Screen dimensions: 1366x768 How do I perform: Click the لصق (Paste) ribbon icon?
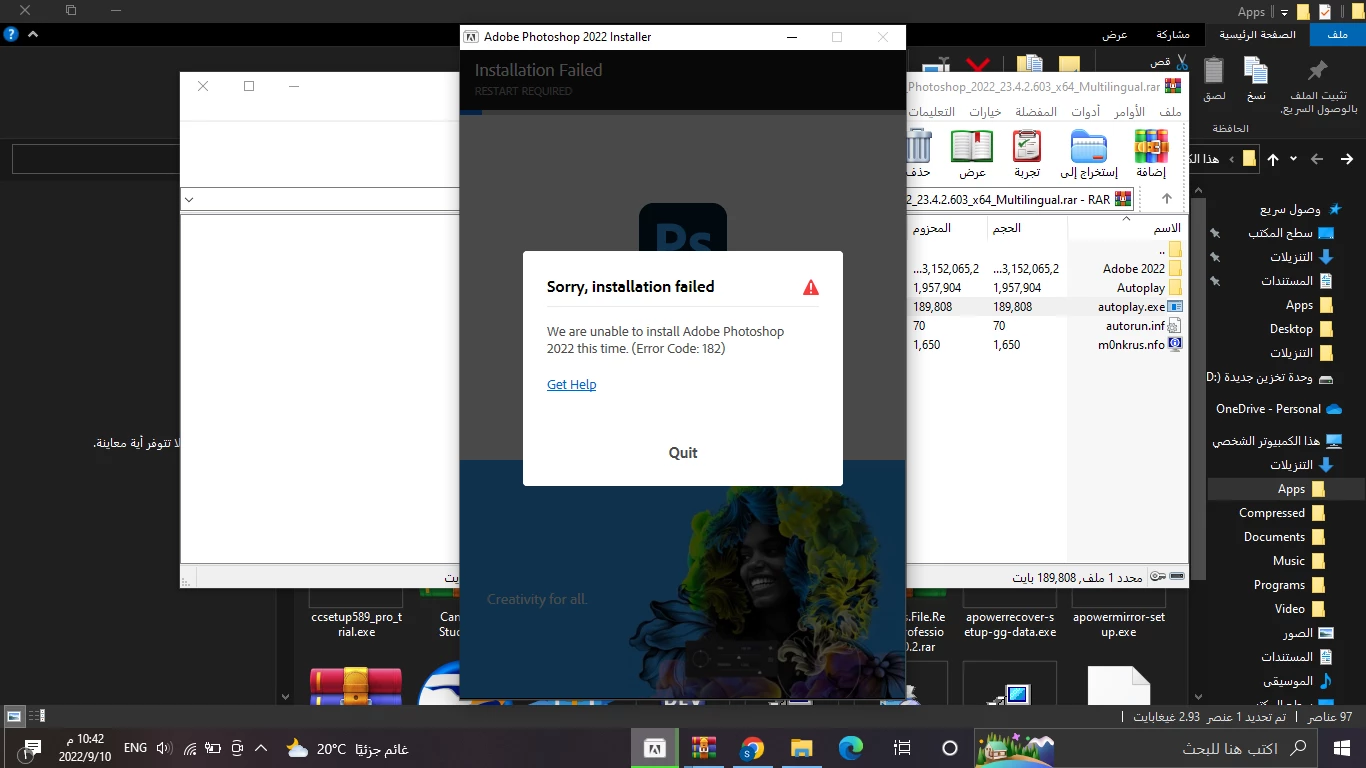[x=1214, y=71]
